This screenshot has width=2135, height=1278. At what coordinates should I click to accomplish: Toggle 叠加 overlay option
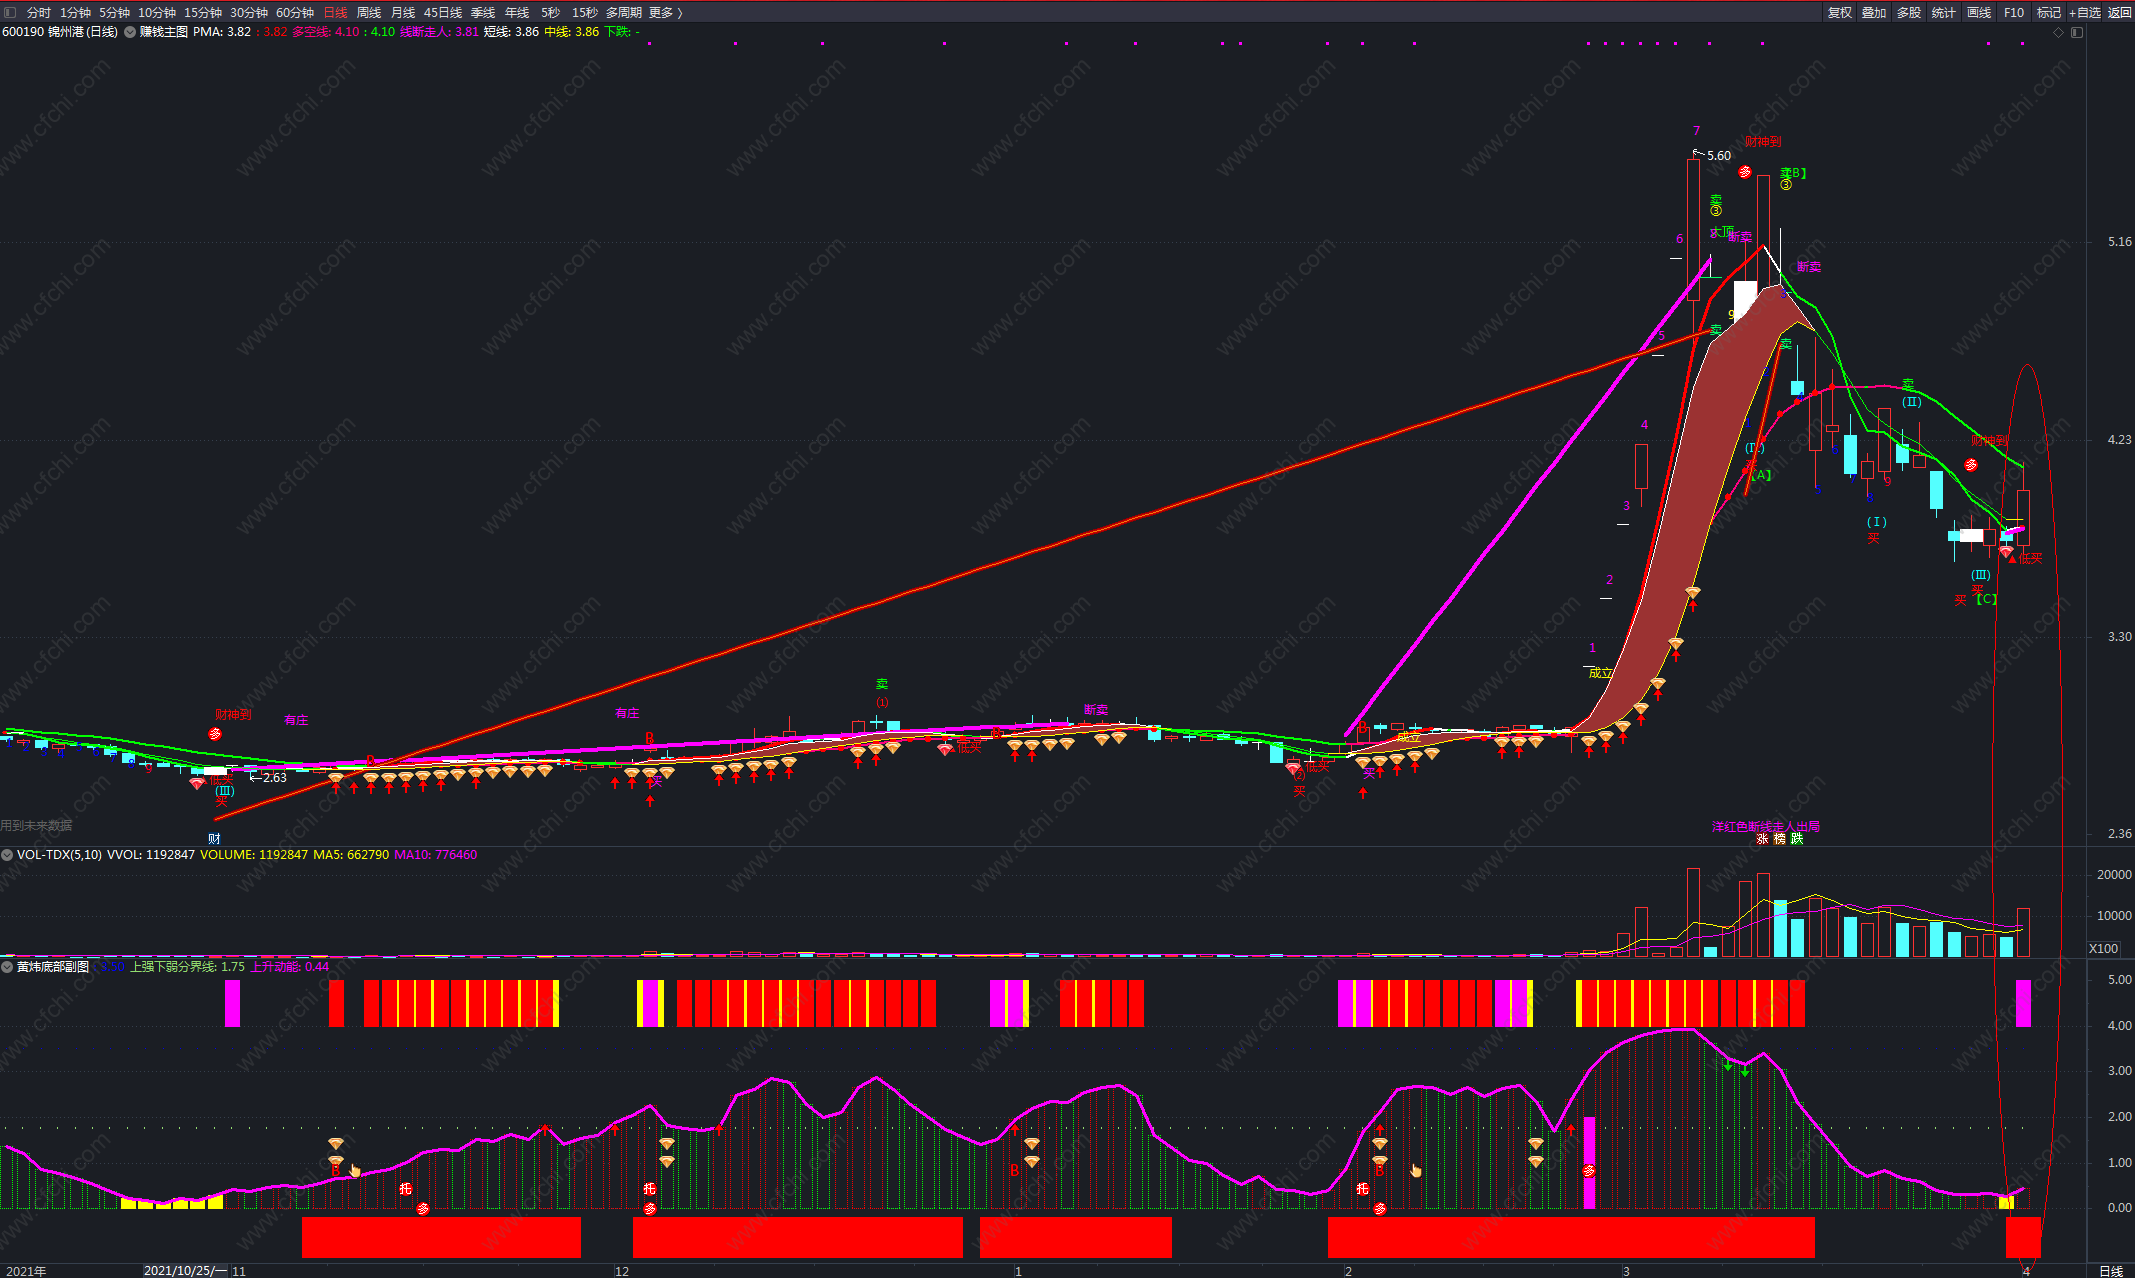pyautogui.click(x=1873, y=12)
